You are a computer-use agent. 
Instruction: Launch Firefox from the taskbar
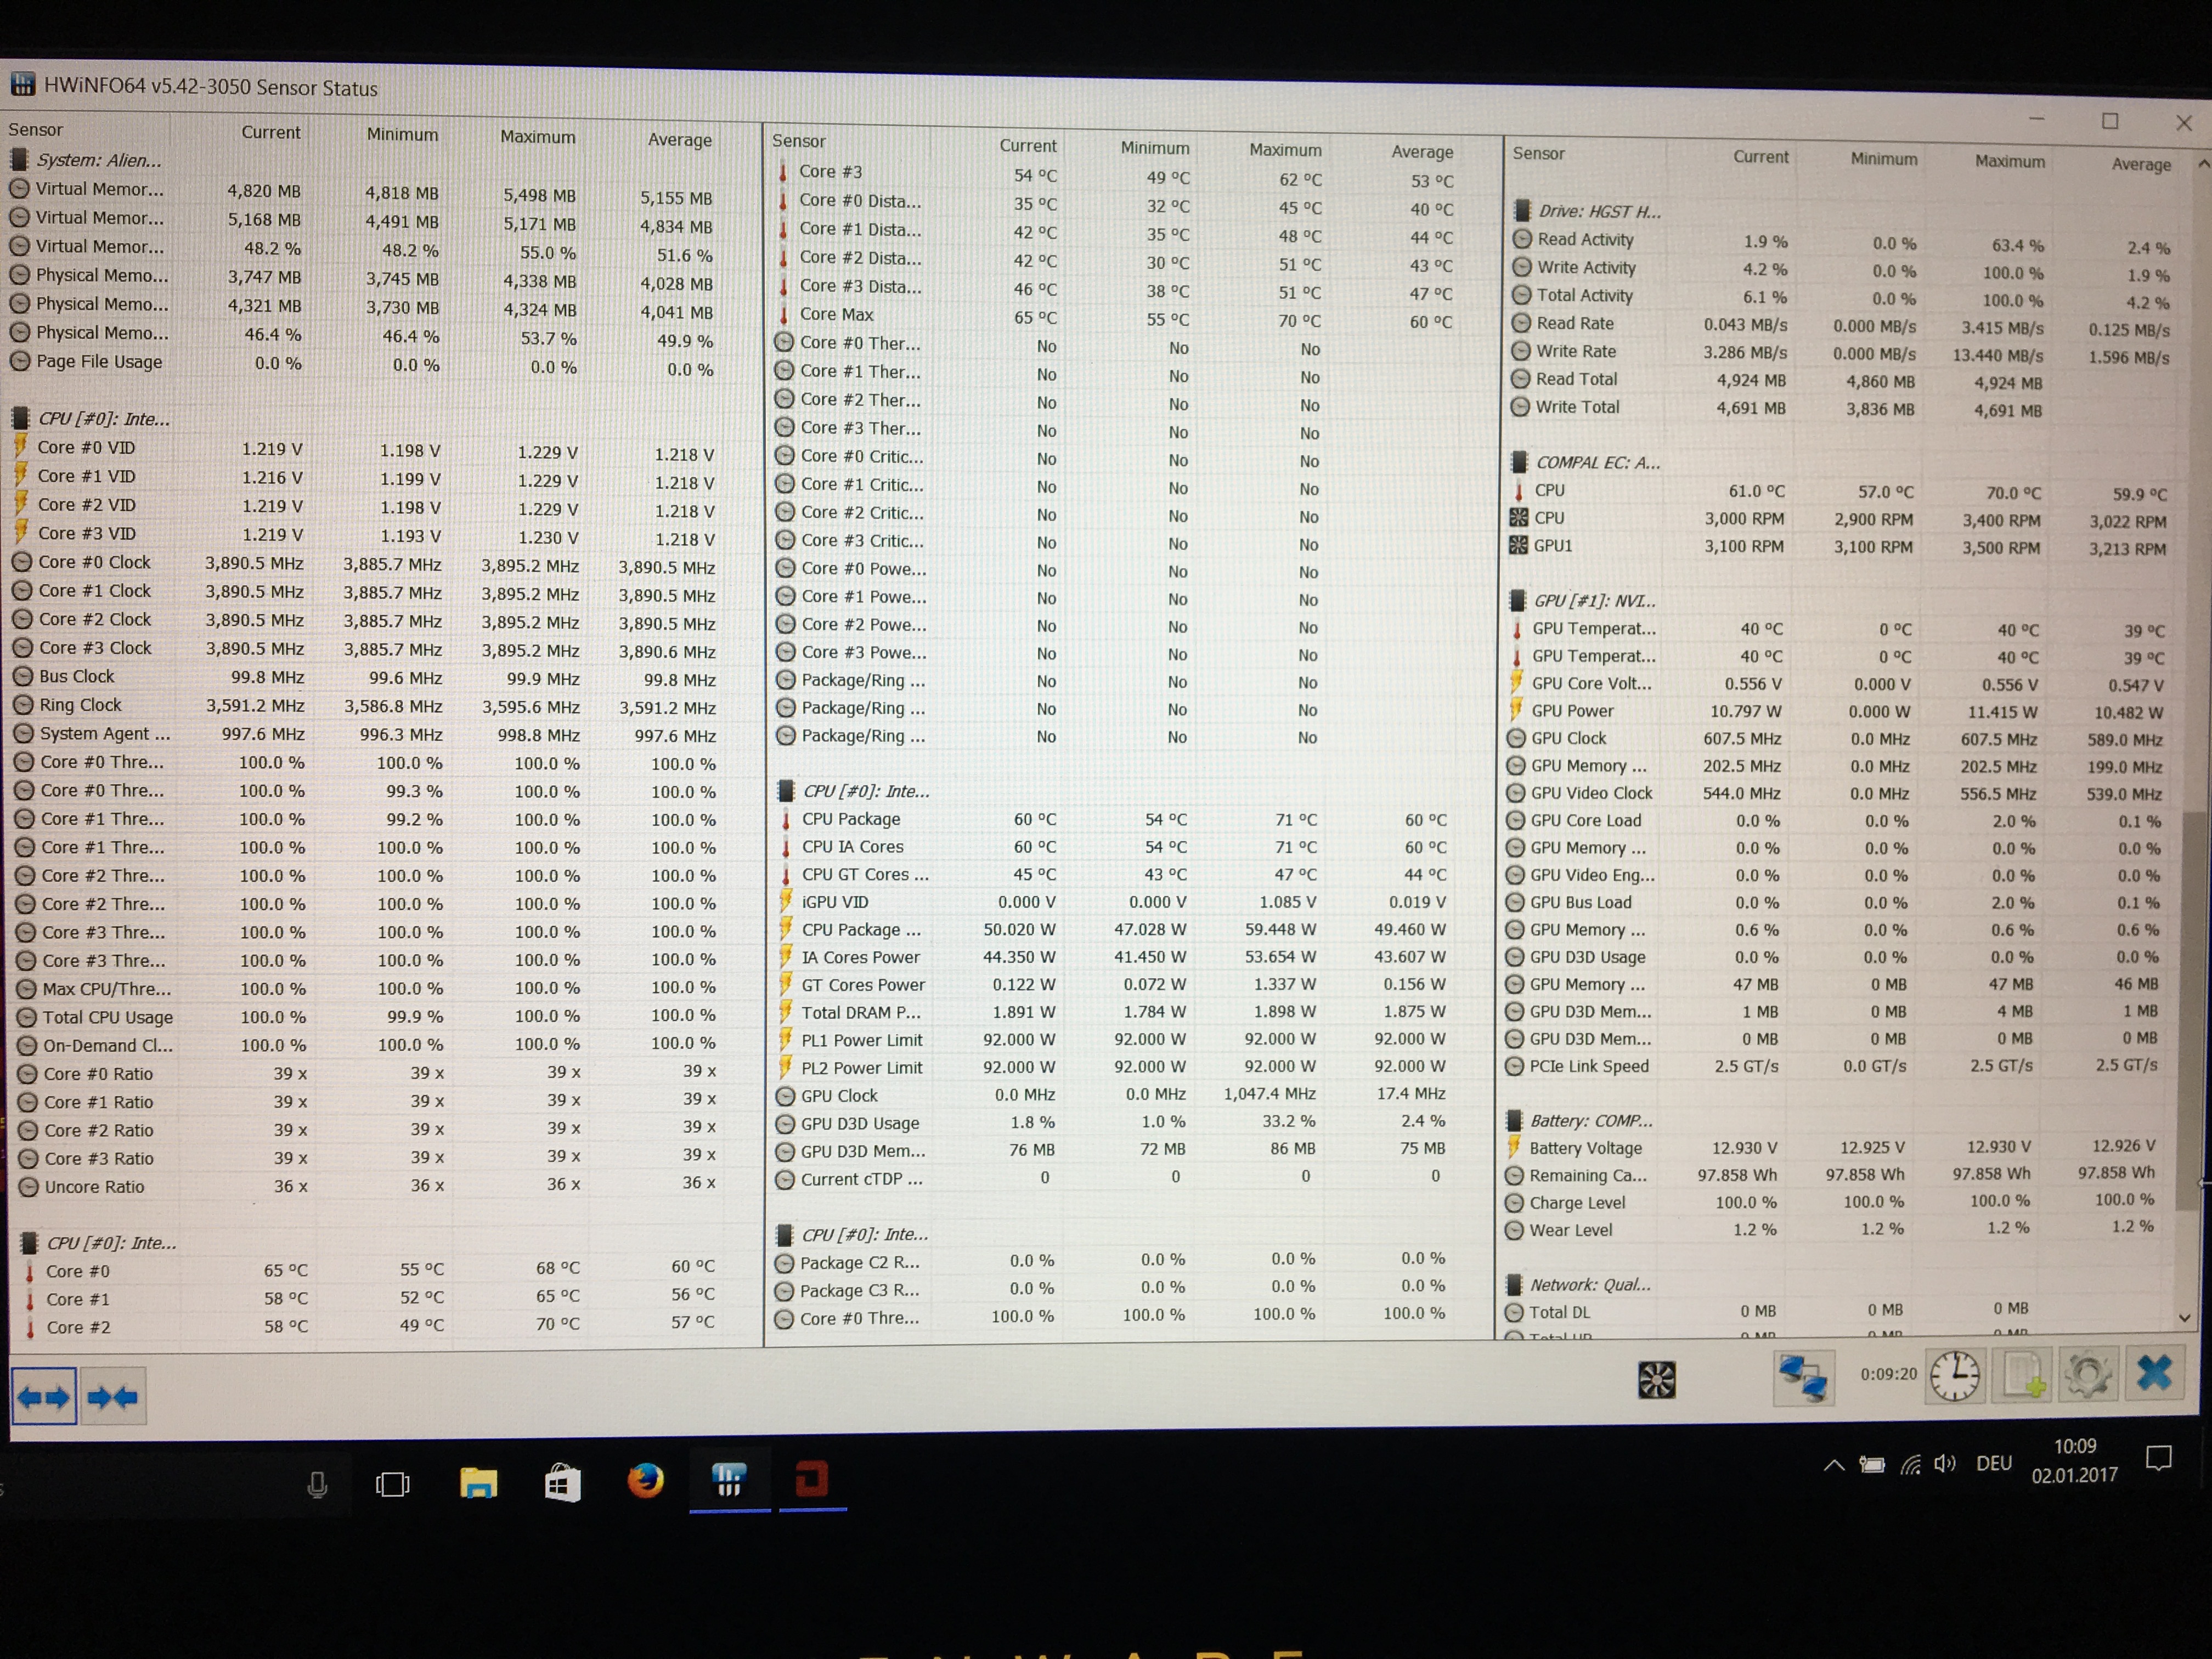tap(645, 1480)
